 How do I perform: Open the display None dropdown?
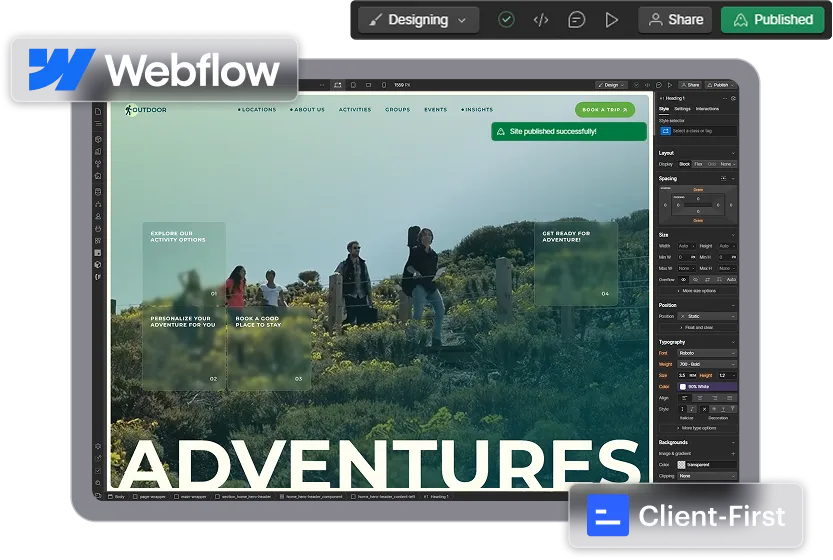(x=728, y=164)
